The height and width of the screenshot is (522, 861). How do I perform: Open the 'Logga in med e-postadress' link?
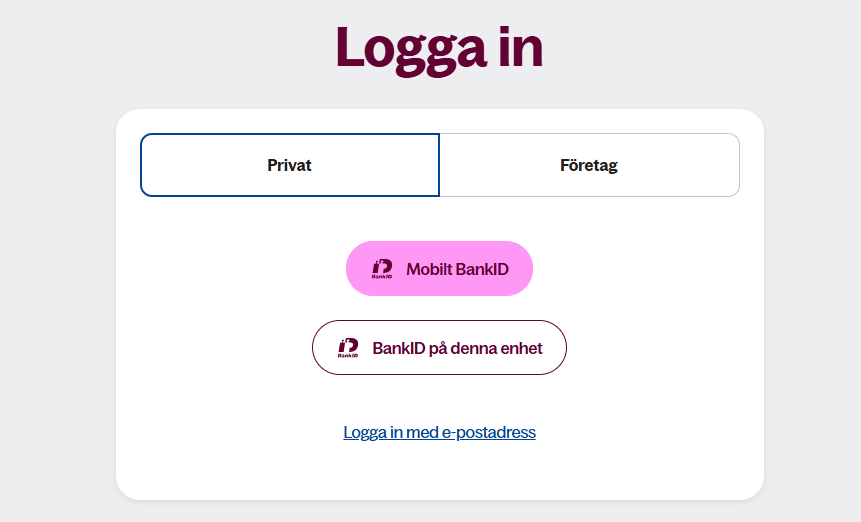[439, 433]
